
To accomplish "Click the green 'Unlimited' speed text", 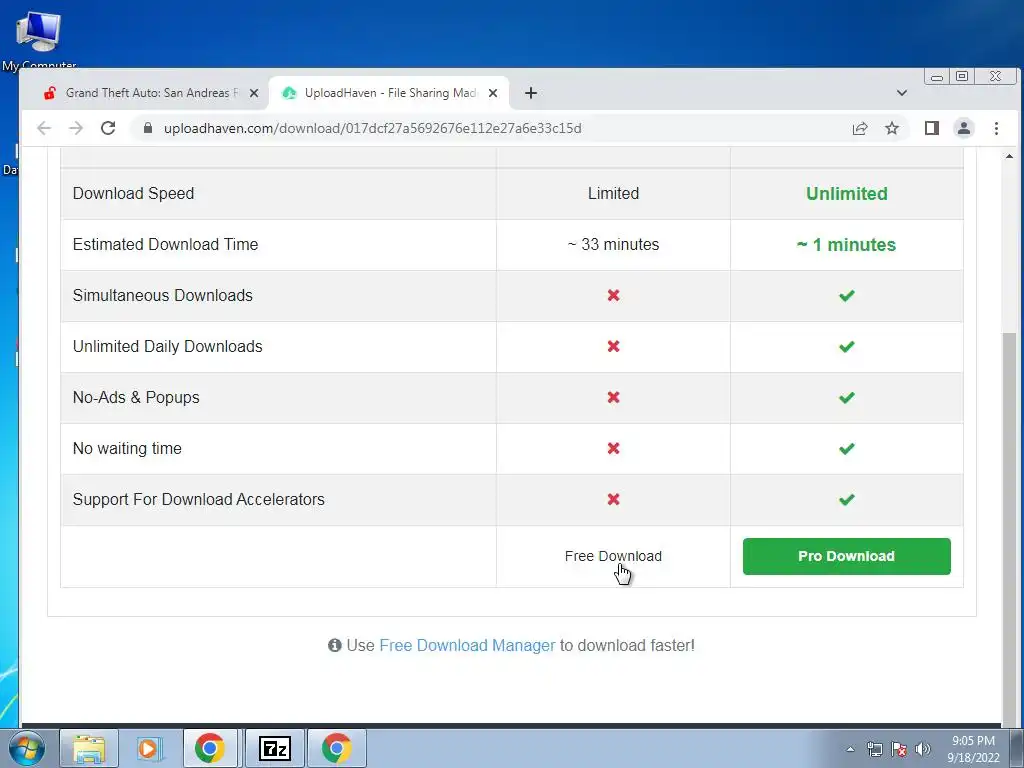I will pyautogui.click(x=846, y=193).
